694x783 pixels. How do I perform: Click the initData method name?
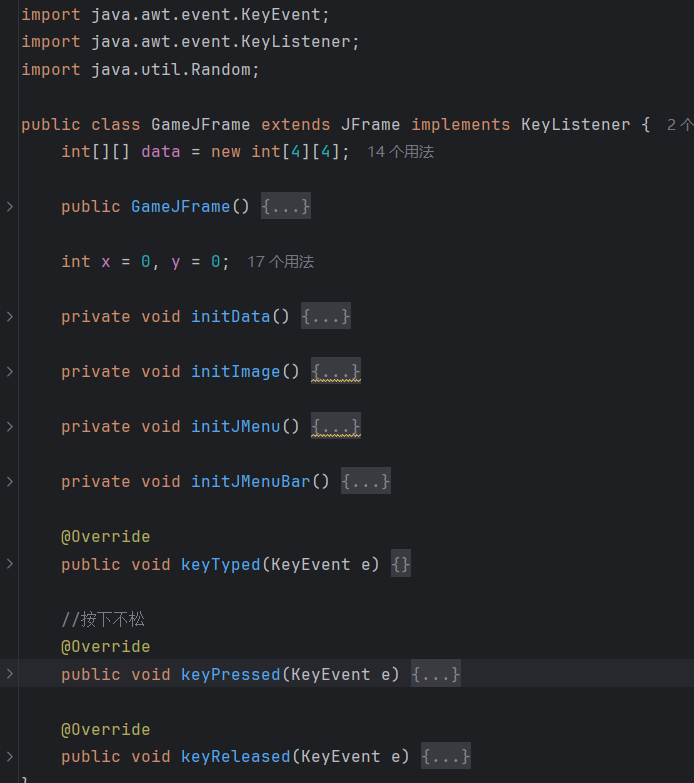coord(231,316)
